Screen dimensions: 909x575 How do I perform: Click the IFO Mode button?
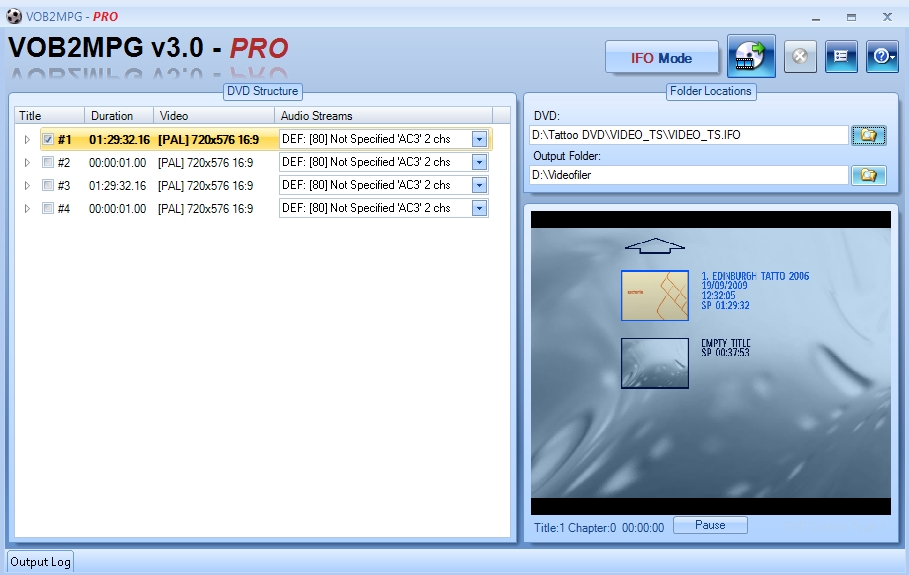tap(661, 57)
